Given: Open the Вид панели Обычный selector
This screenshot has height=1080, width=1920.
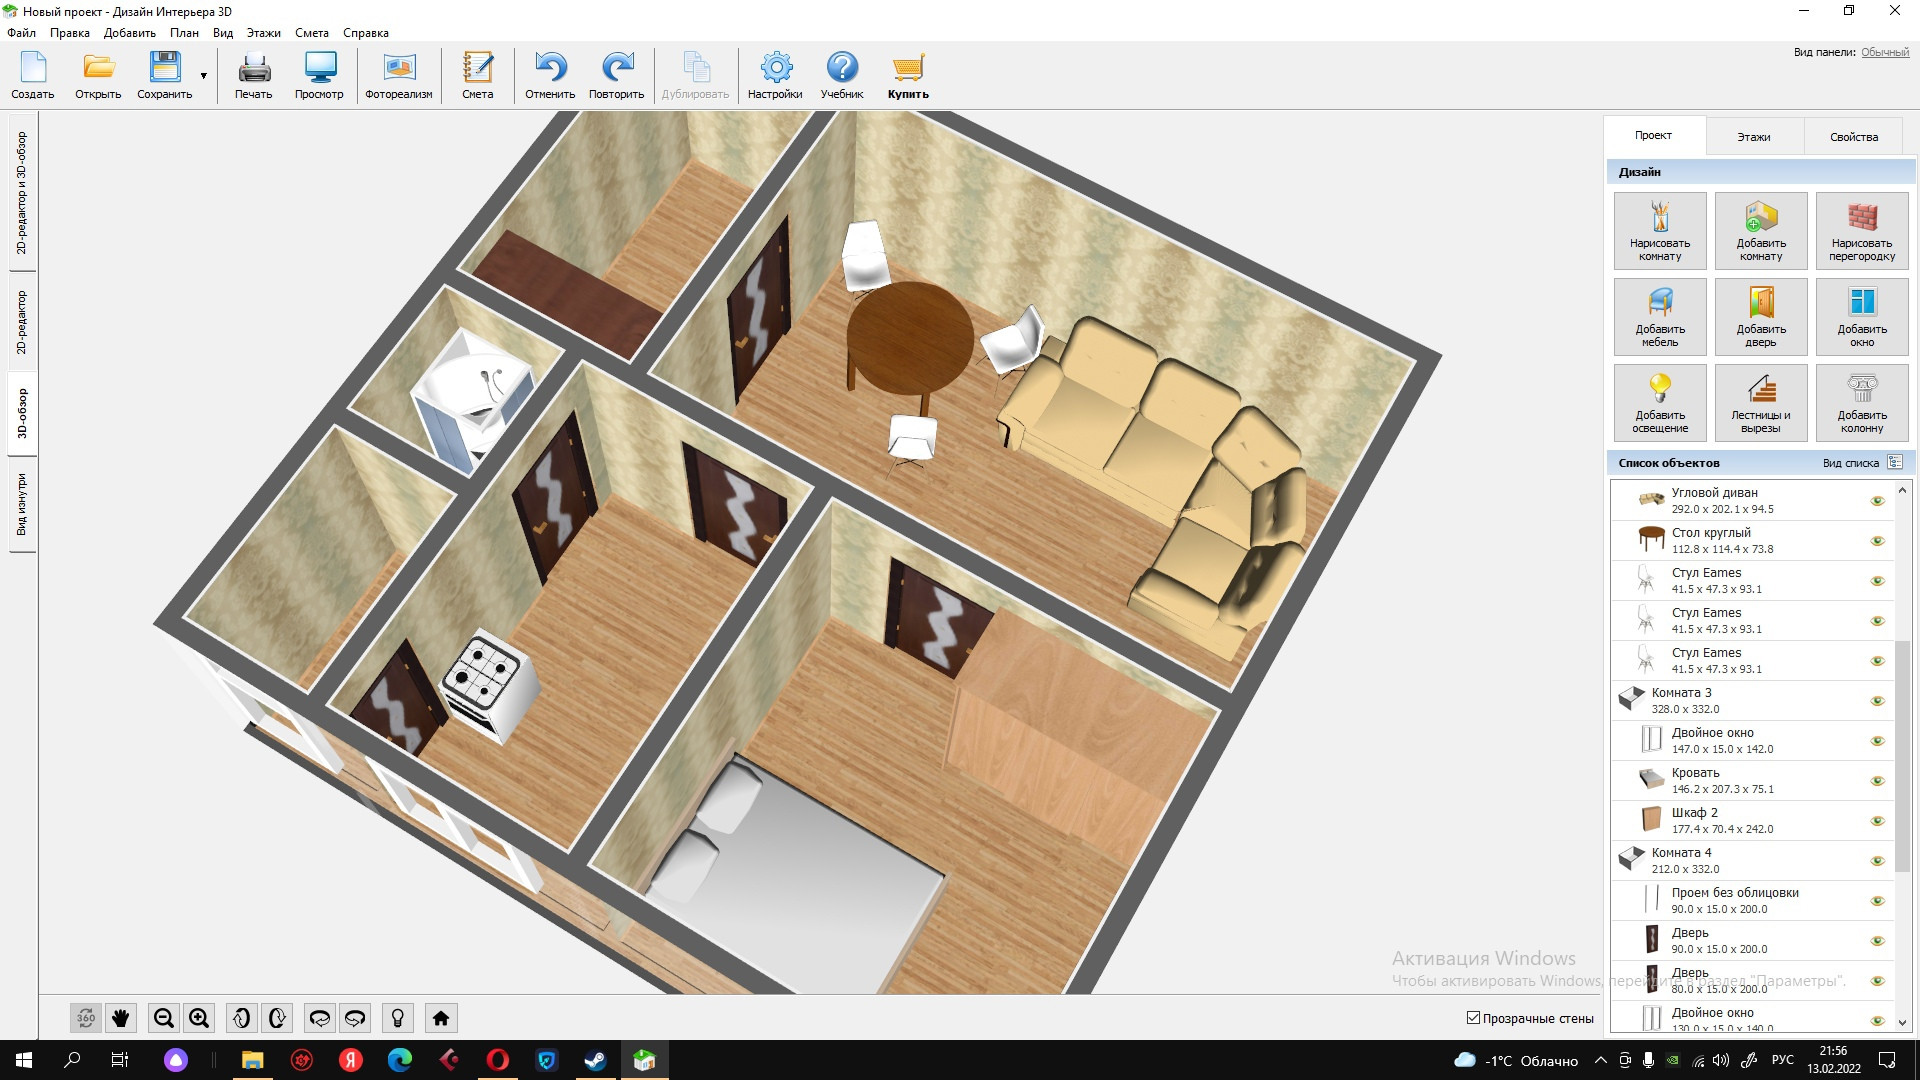Looking at the screenshot, I should tap(1884, 52).
